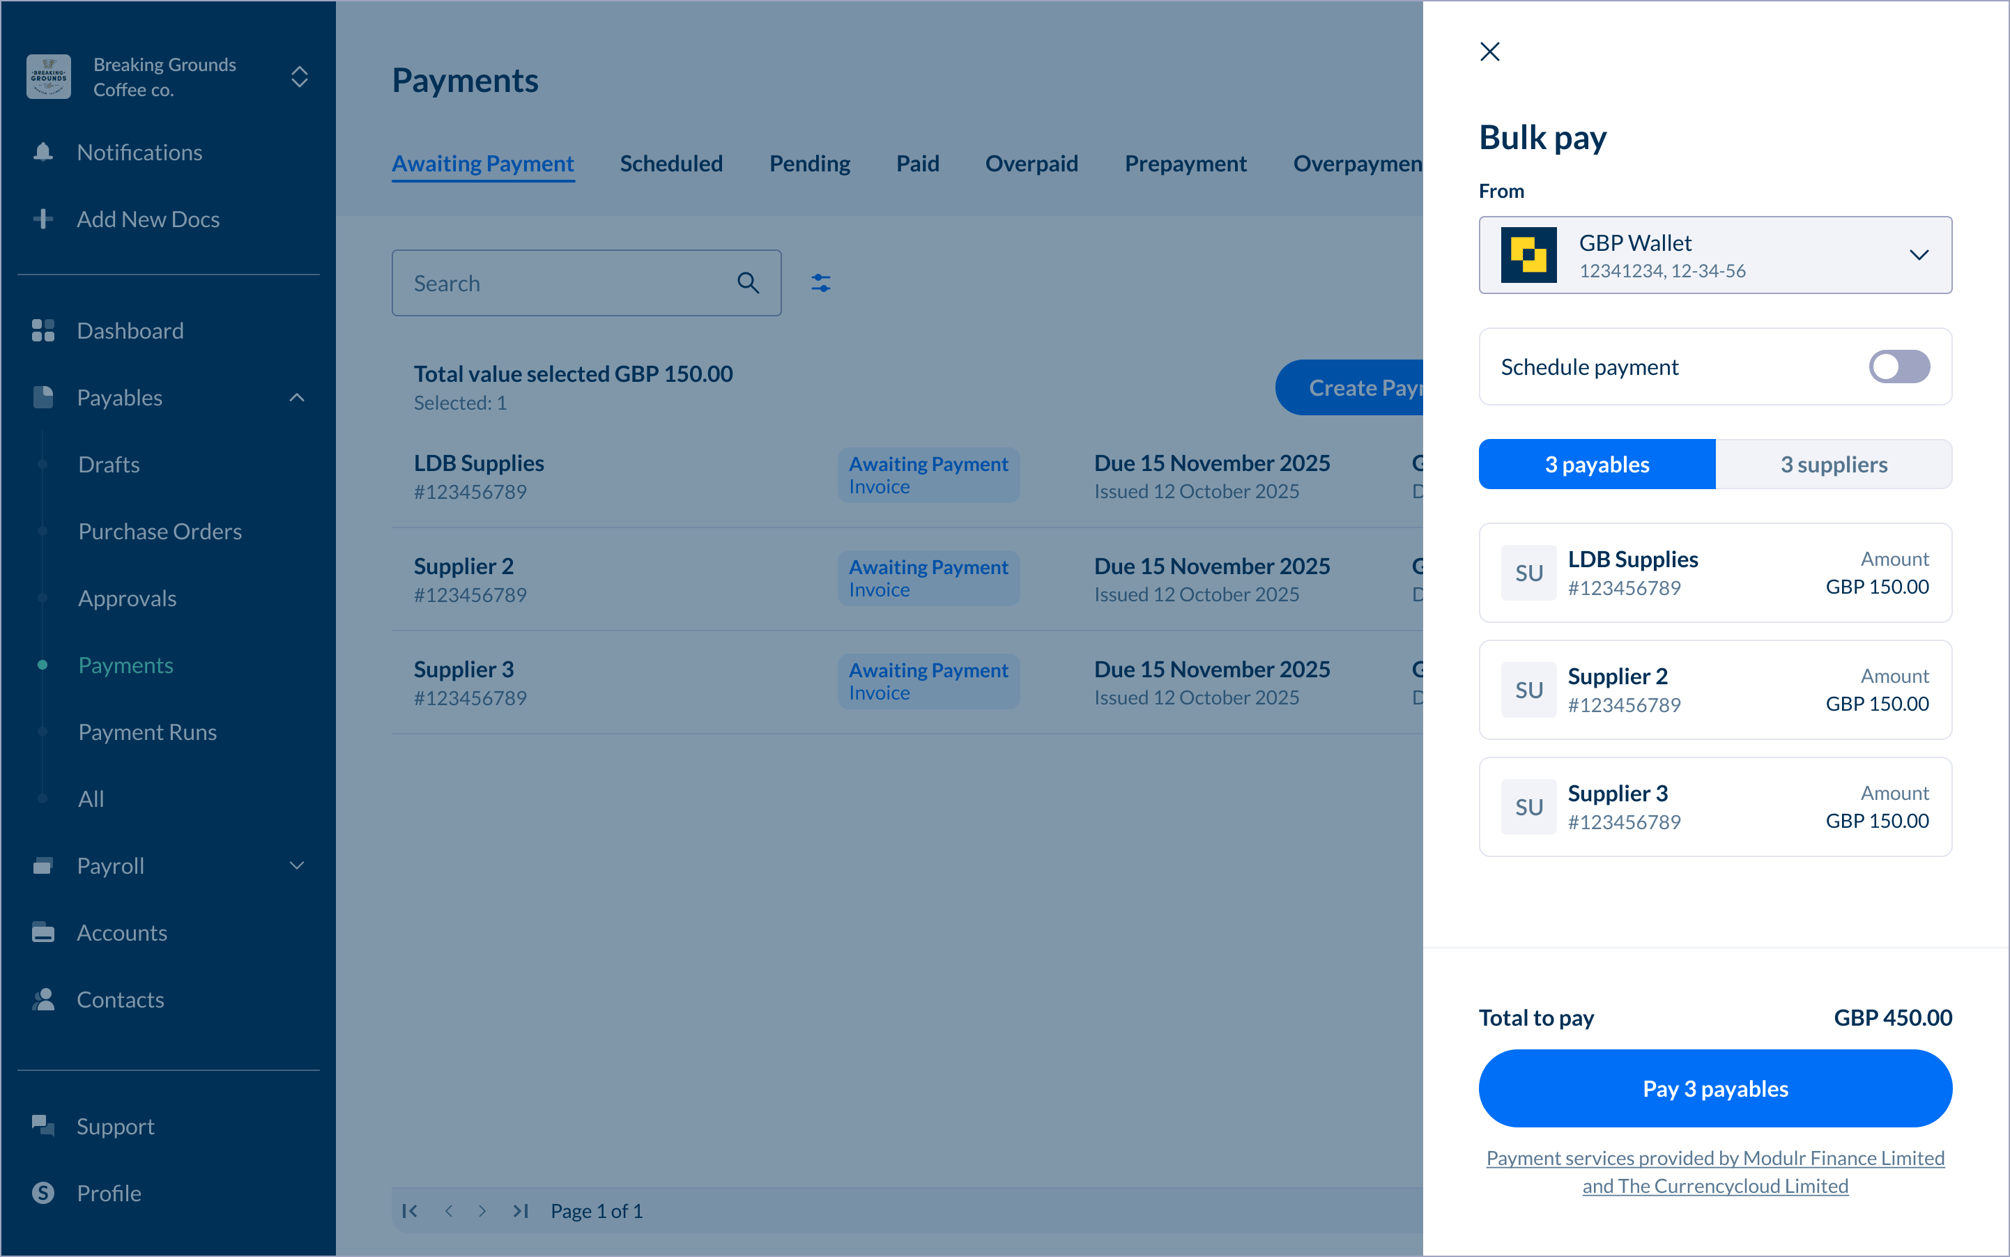Open the company switcher chevrons
This screenshot has height=1257, width=2010.
click(299, 77)
